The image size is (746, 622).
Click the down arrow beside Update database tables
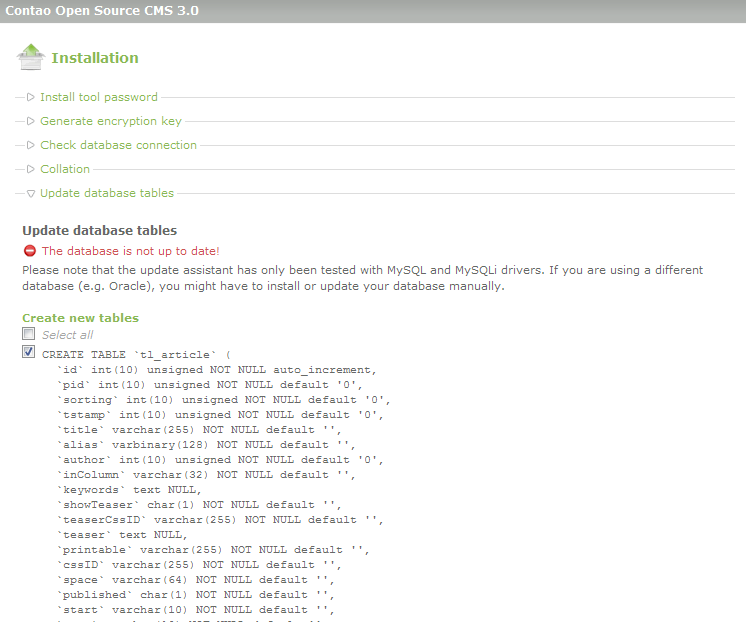click(31, 193)
